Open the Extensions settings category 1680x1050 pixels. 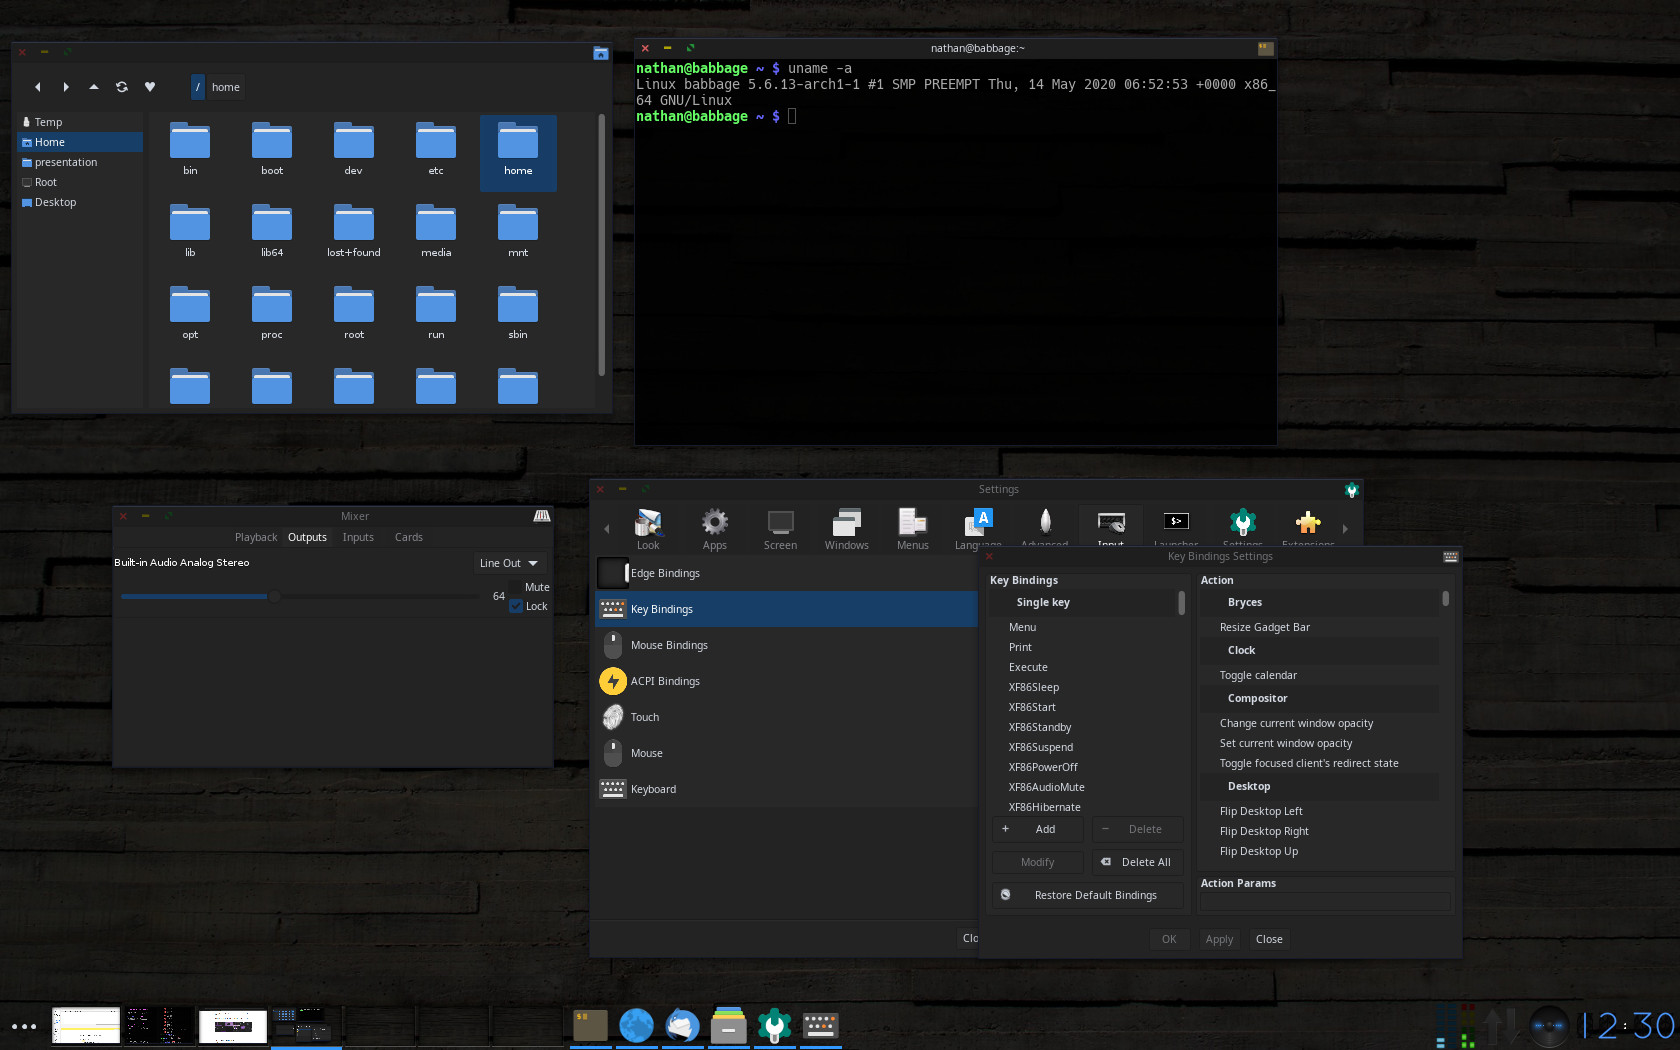(1307, 527)
